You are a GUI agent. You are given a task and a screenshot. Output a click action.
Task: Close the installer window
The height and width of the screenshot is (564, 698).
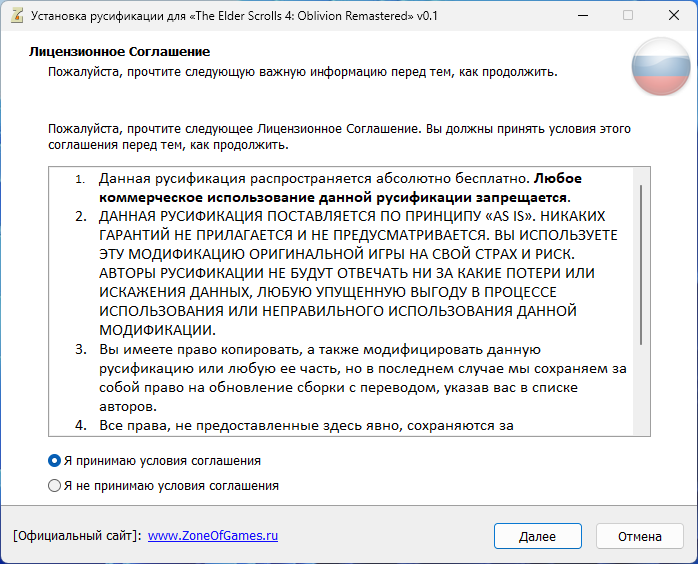(674, 16)
